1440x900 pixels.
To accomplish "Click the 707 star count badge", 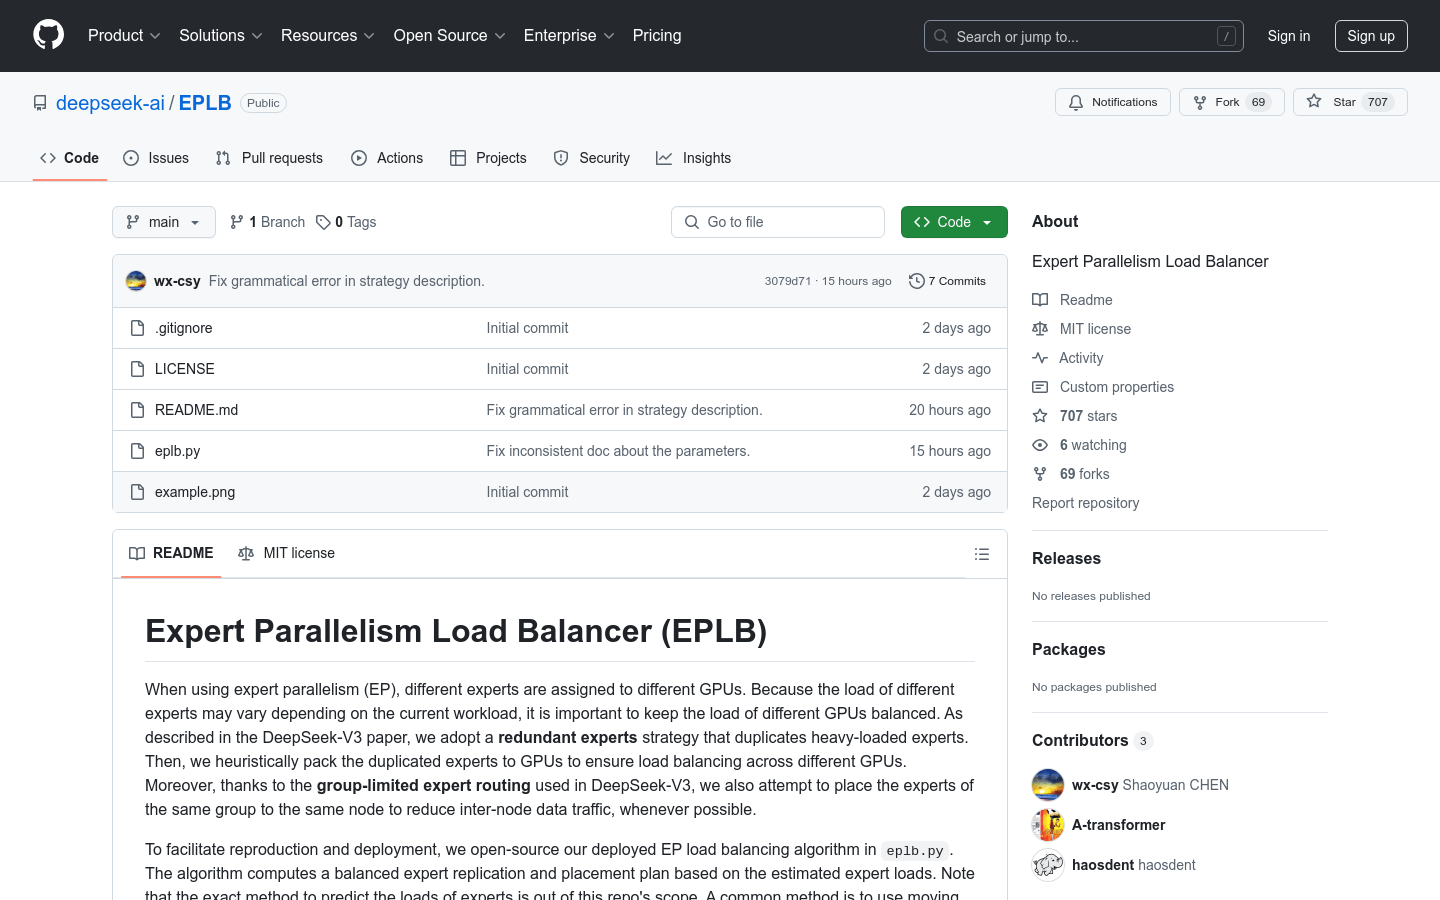I will point(1378,102).
